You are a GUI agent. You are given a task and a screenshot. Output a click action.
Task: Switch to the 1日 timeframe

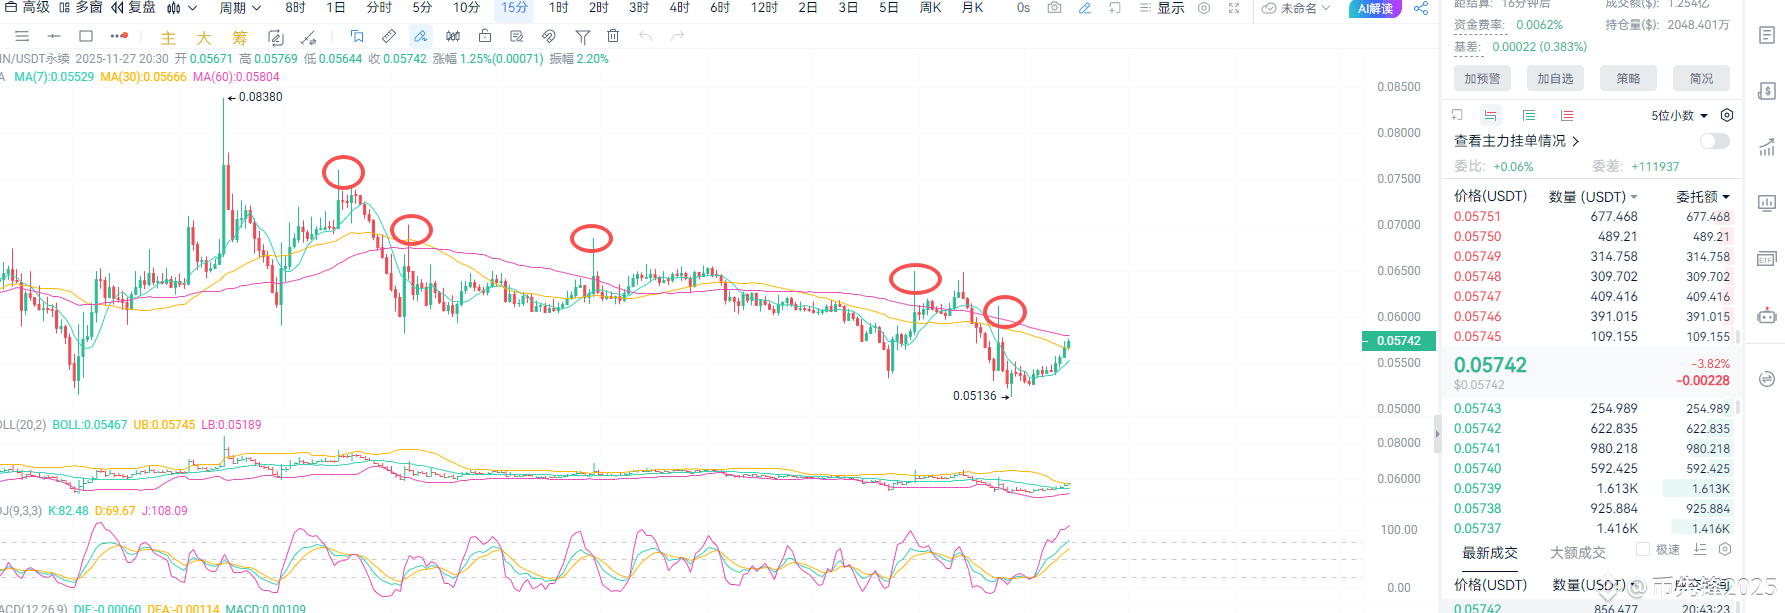pos(336,8)
